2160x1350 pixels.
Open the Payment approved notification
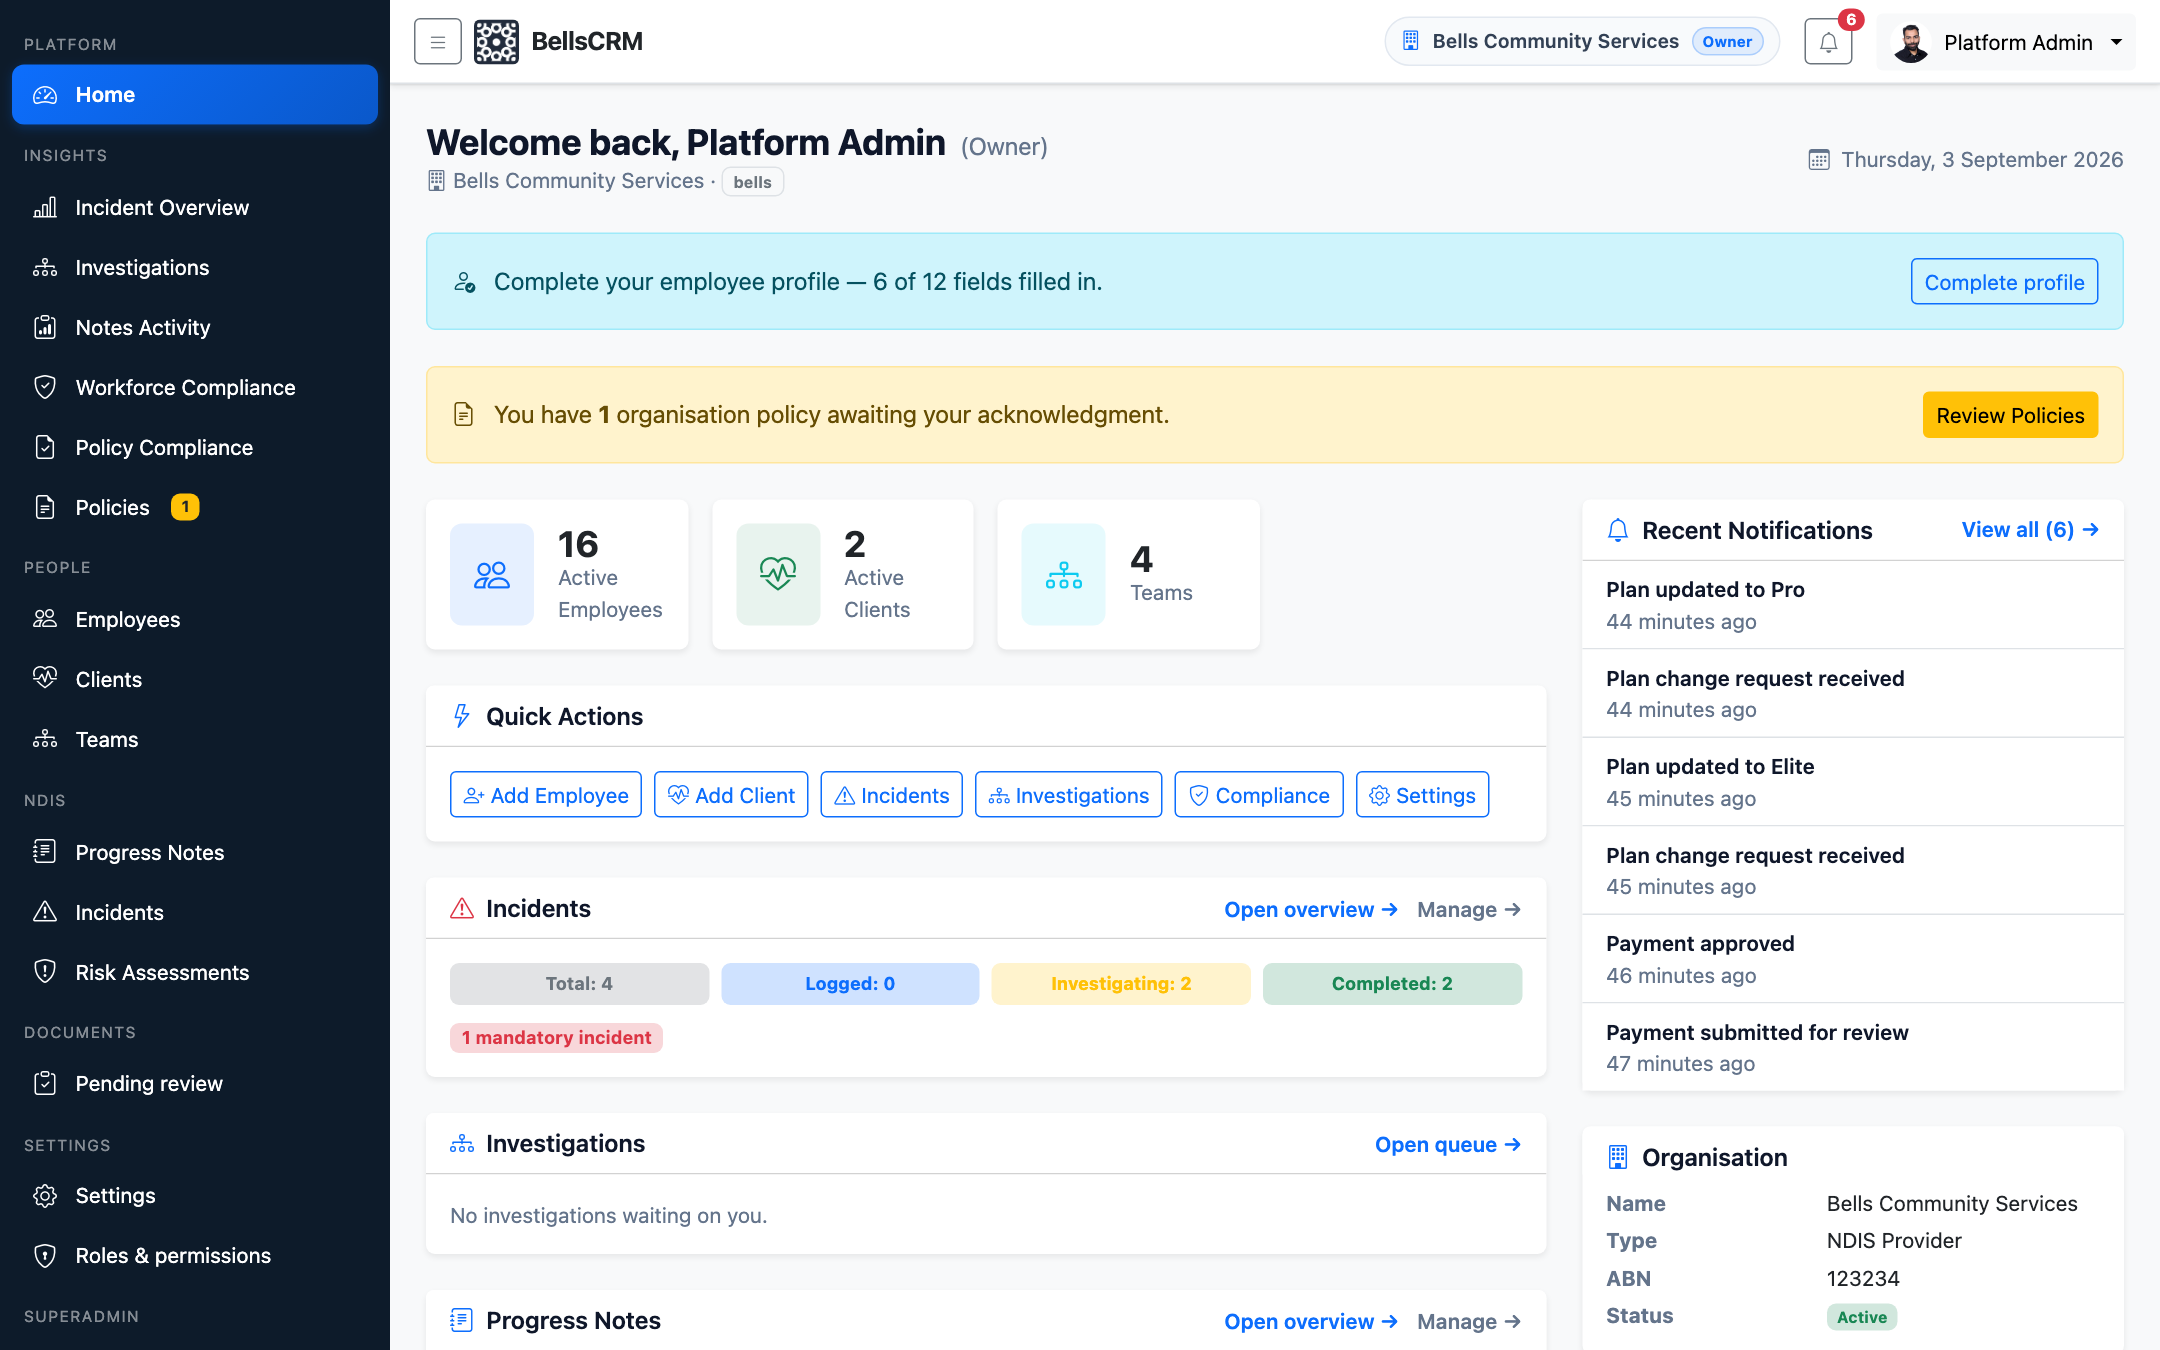(x=1853, y=959)
